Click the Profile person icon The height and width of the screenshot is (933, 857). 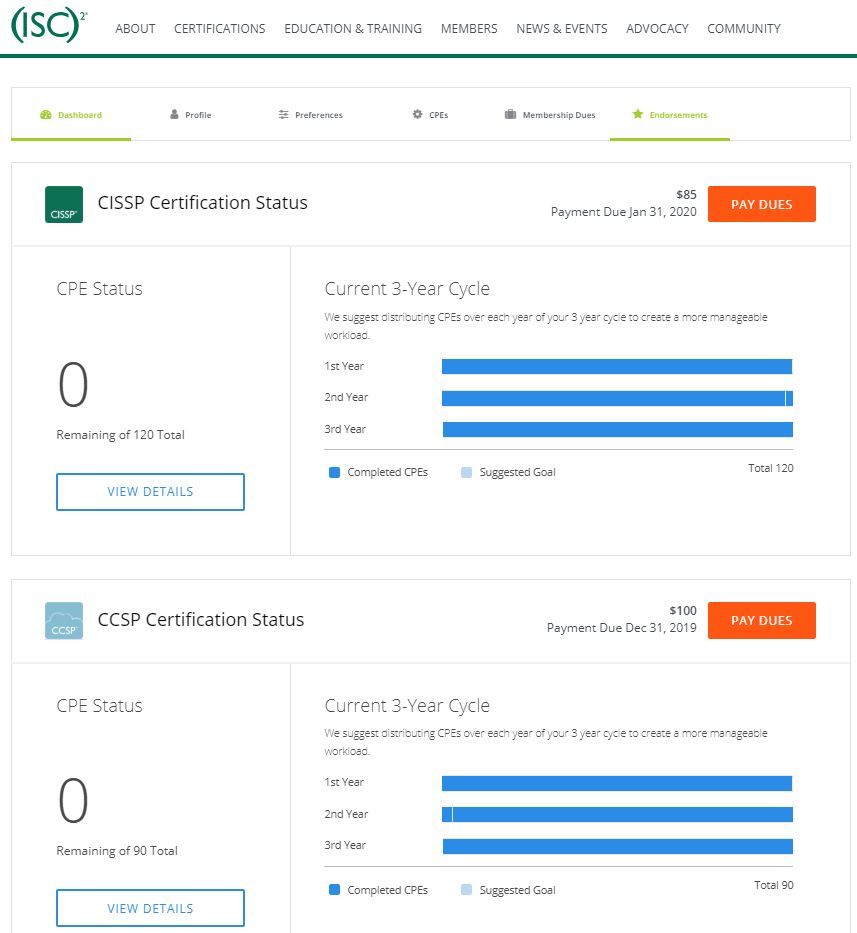pyautogui.click(x=174, y=115)
